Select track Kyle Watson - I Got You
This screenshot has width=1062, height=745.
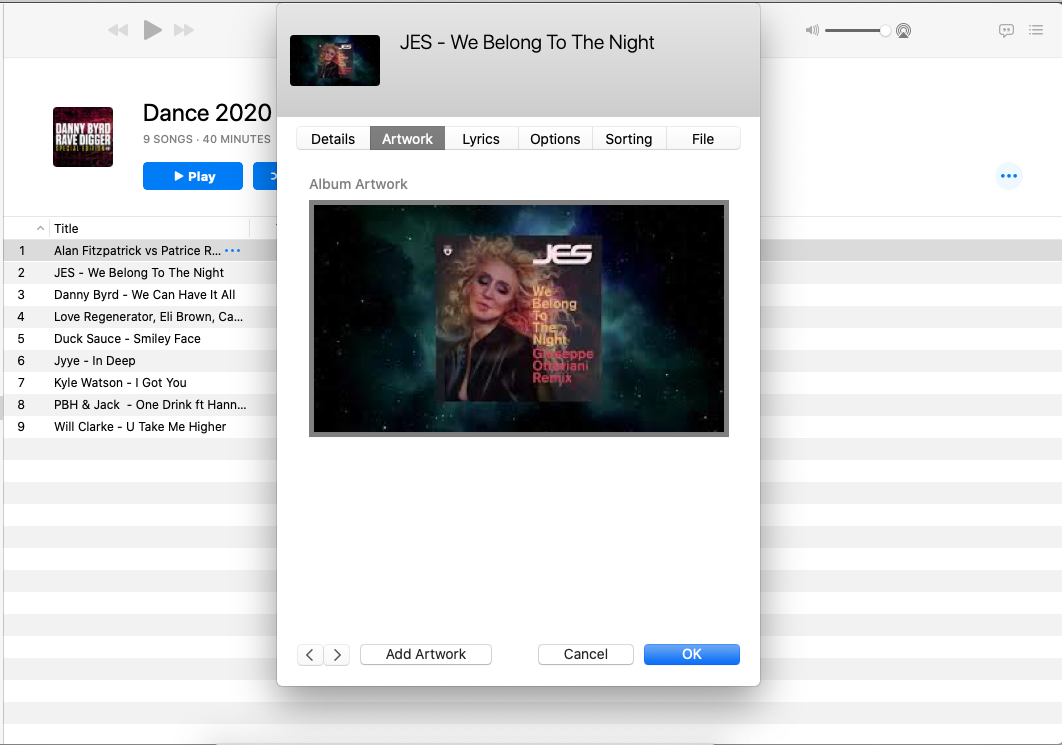click(120, 383)
